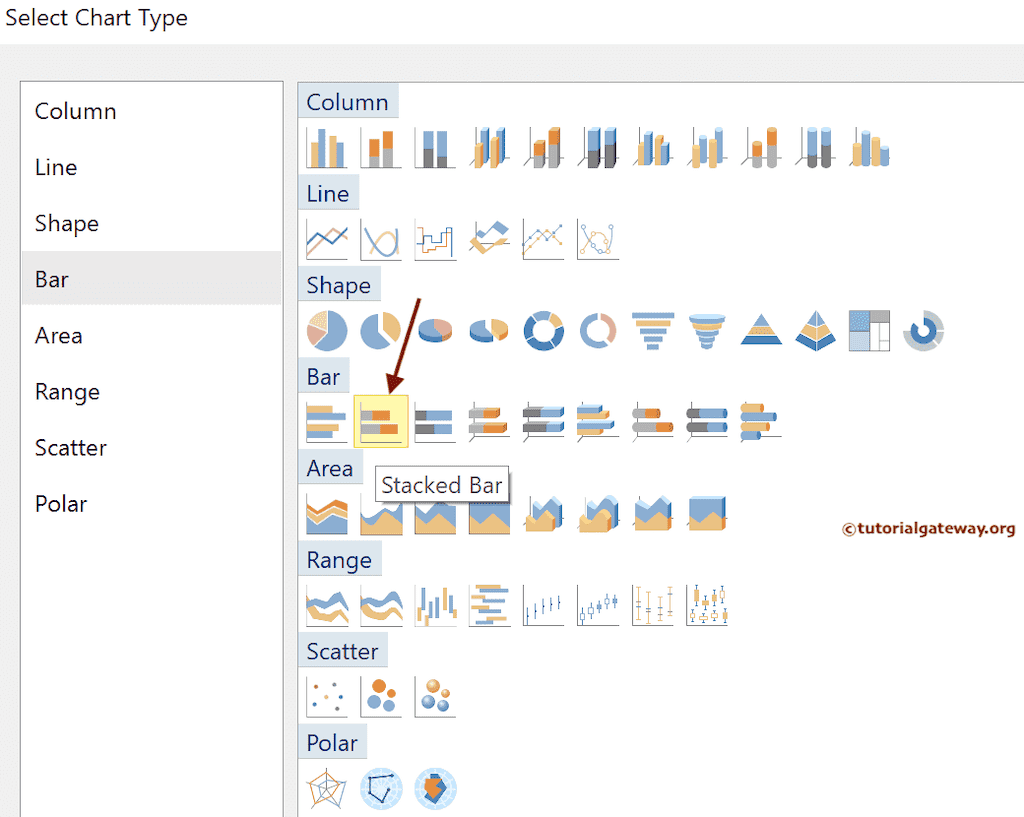Select the Radar chart icon under Polar
The image size is (1024, 817).
(x=325, y=789)
